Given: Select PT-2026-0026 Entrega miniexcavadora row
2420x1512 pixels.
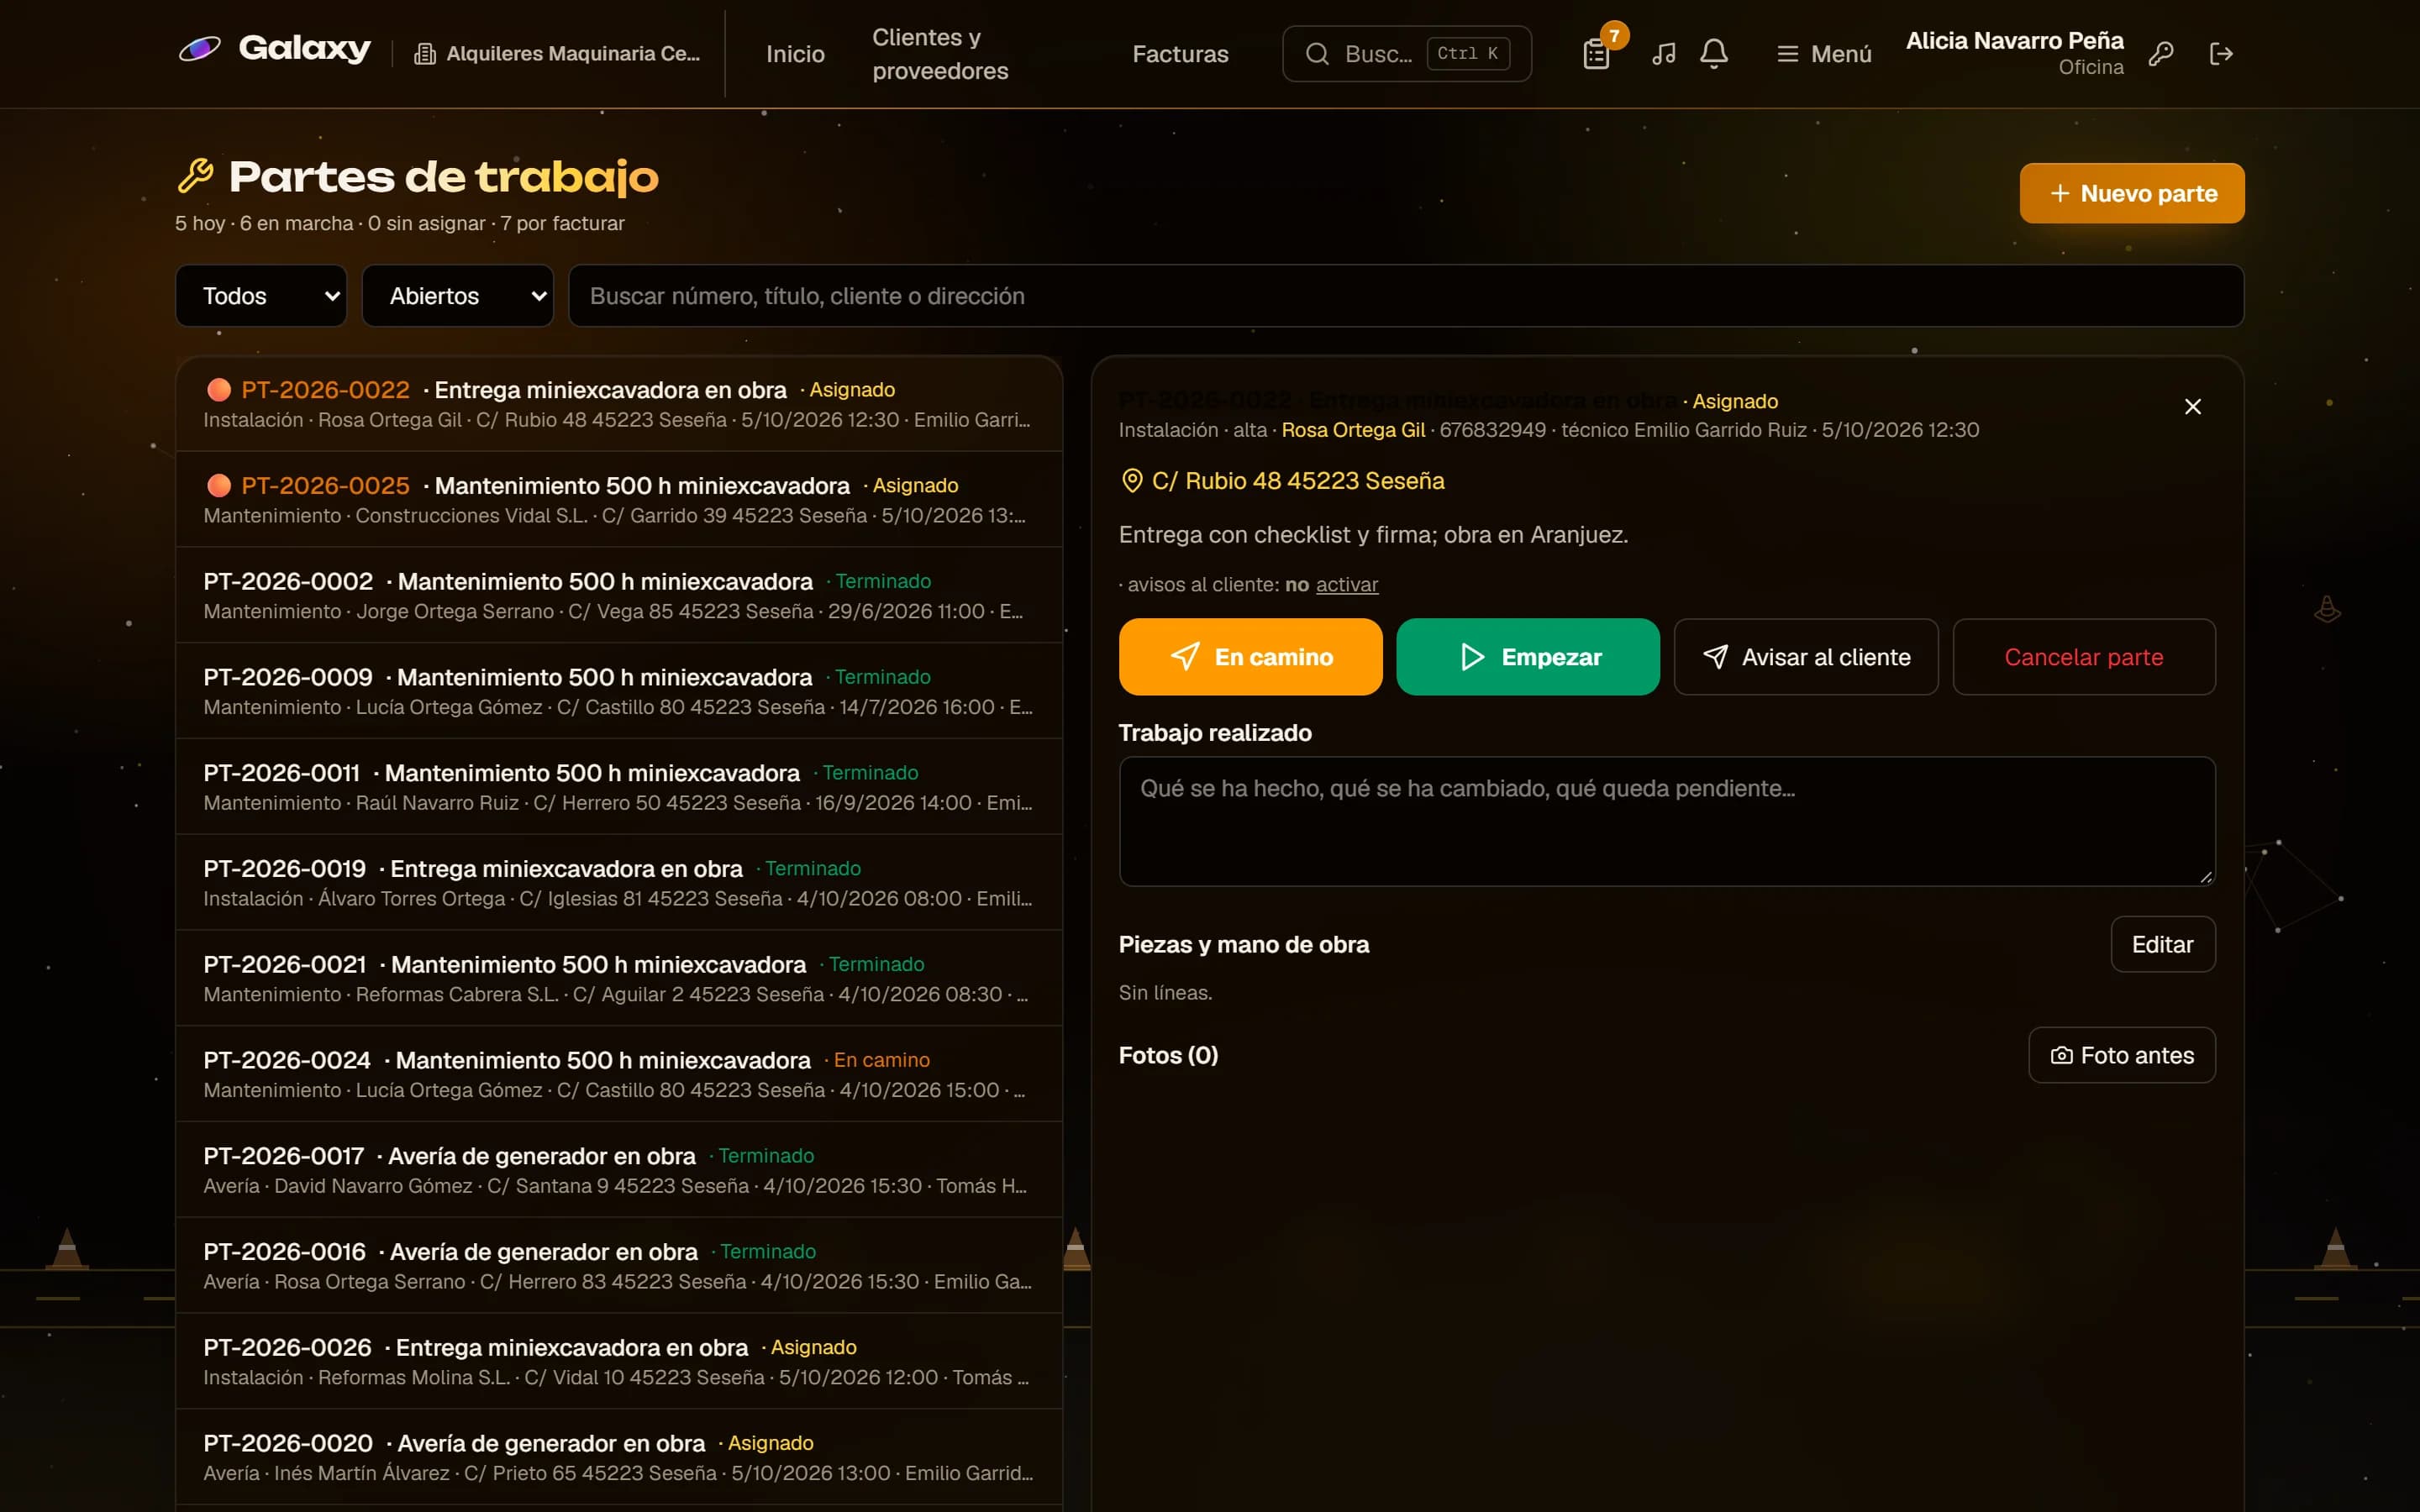Looking at the screenshot, I should [x=619, y=1361].
